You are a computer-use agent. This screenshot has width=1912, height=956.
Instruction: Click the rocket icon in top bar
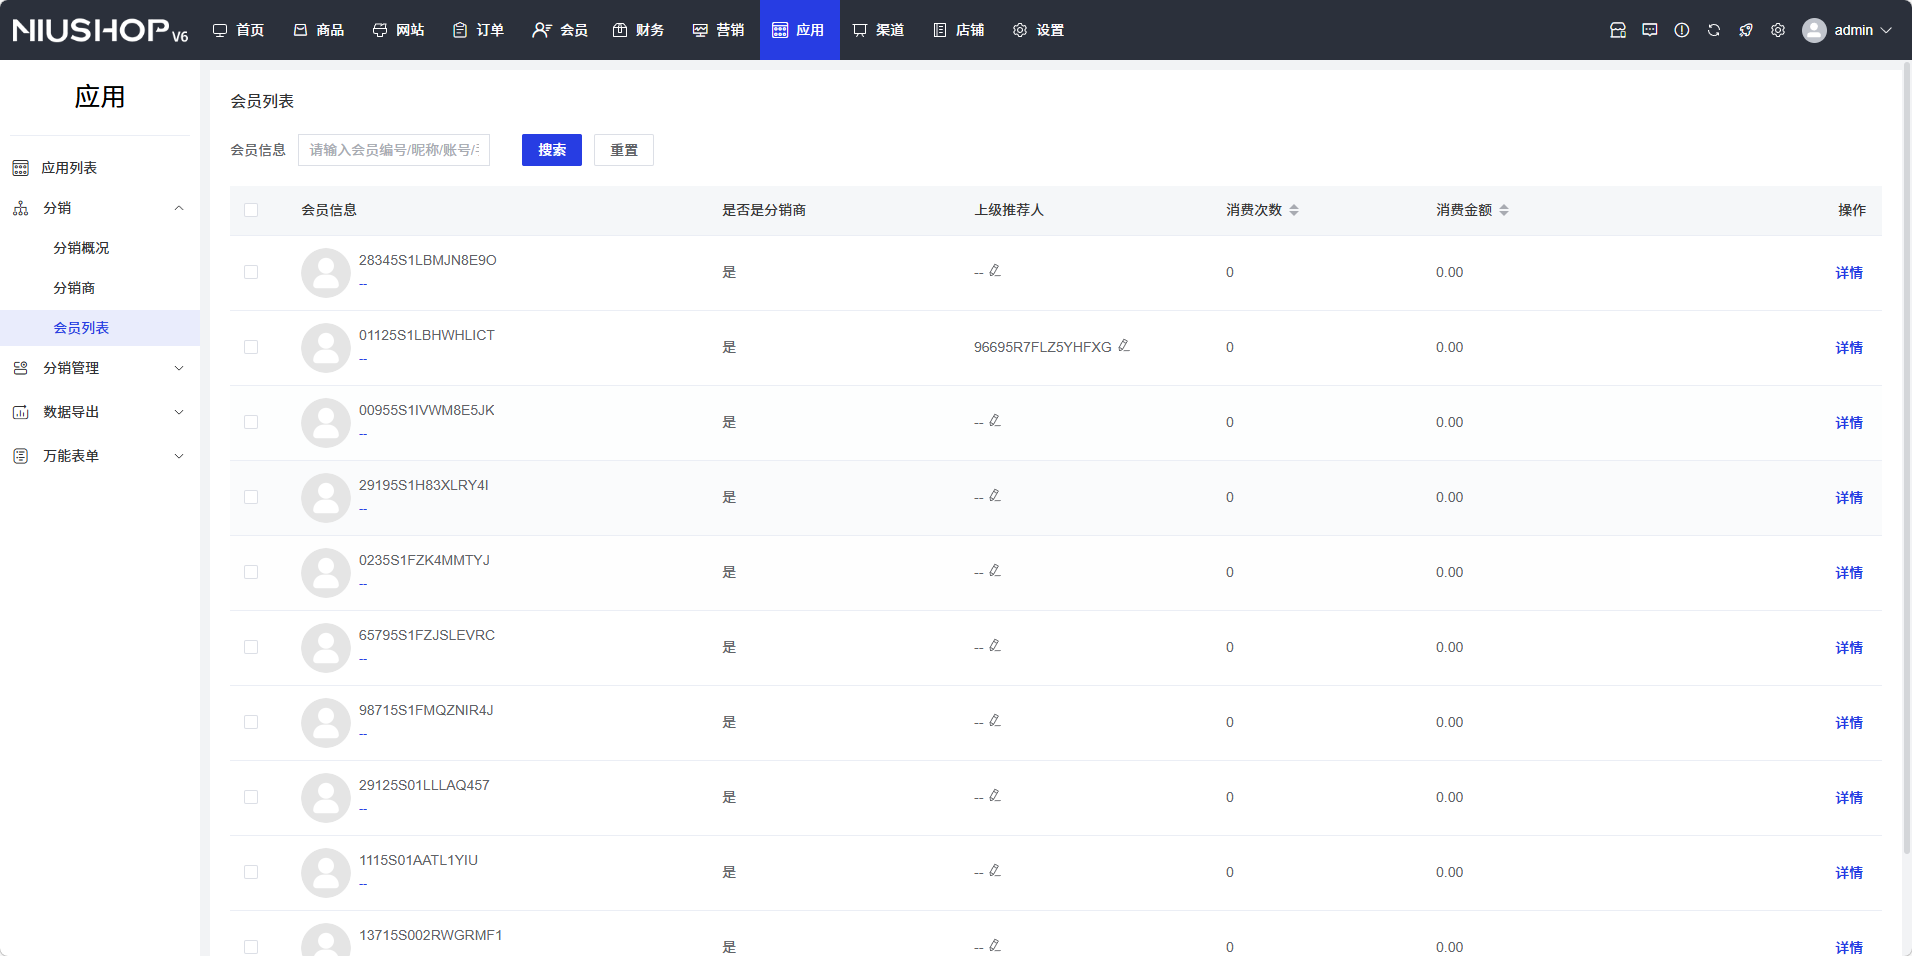pyautogui.click(x=1746, y=30)
